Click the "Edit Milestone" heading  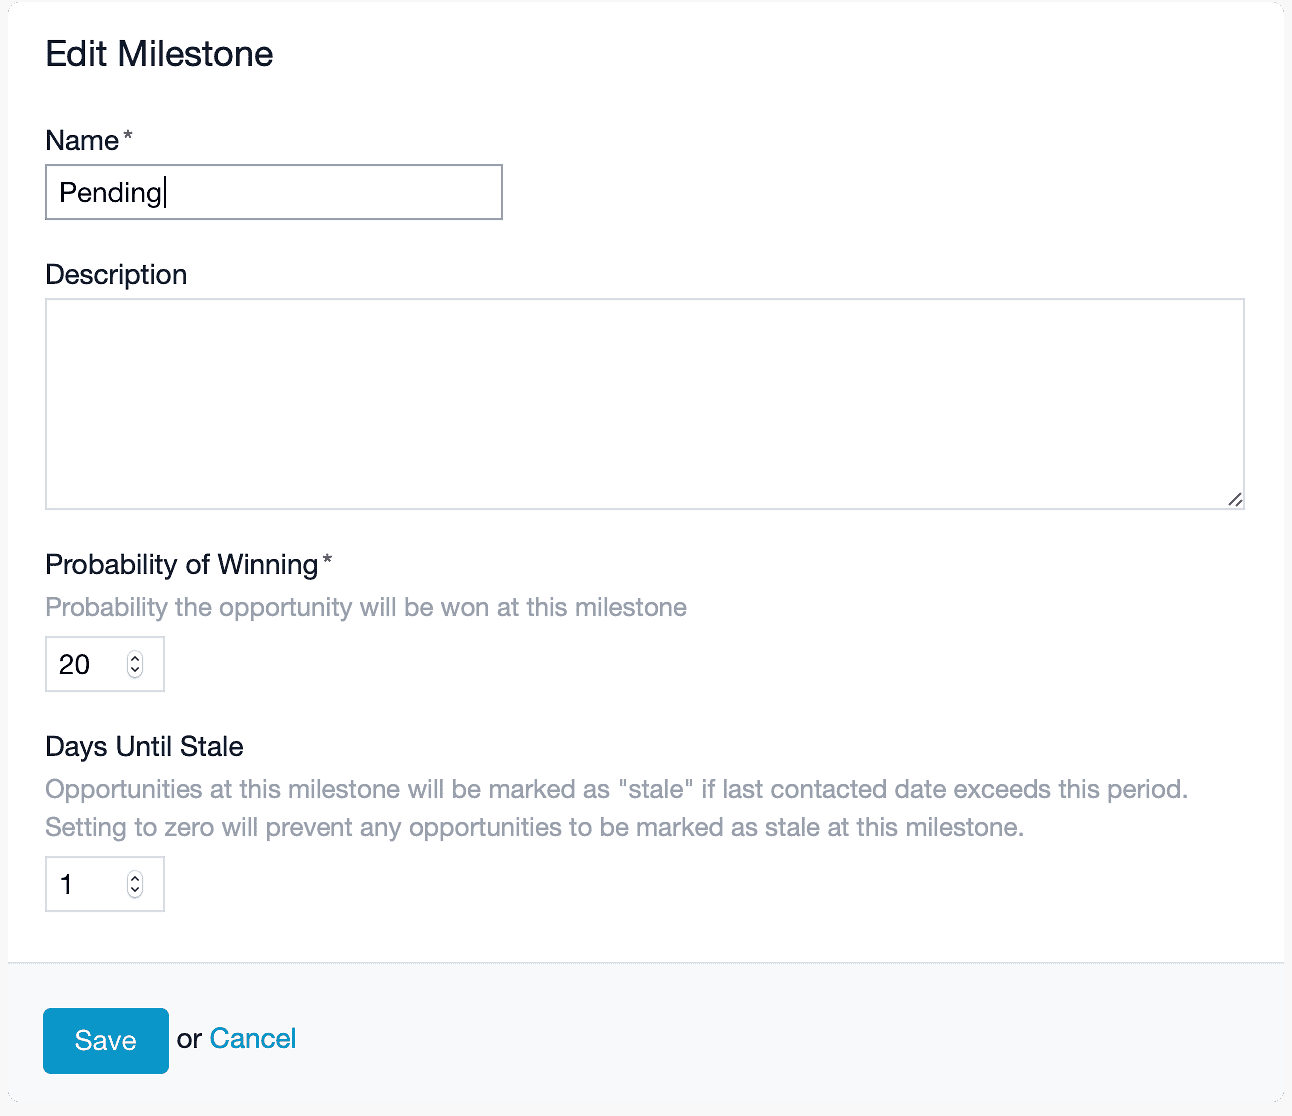coord(160,54)
